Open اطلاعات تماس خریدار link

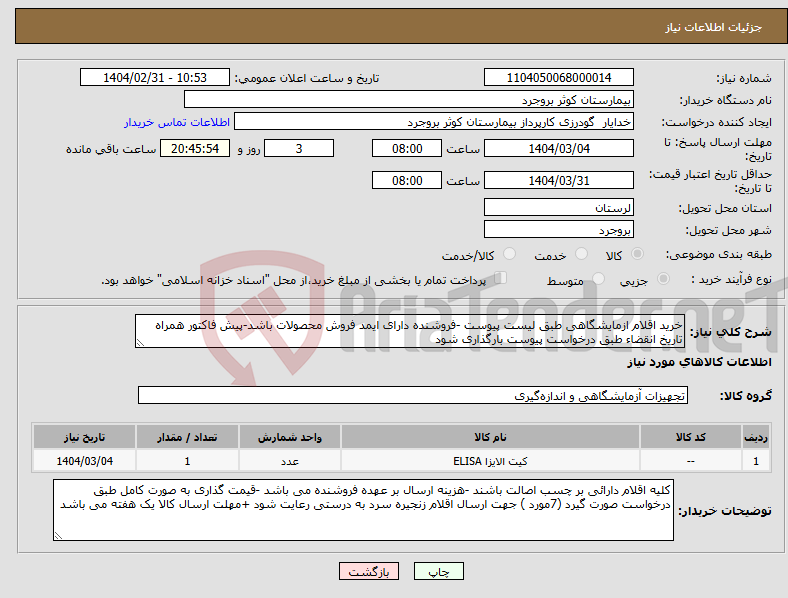177,122
